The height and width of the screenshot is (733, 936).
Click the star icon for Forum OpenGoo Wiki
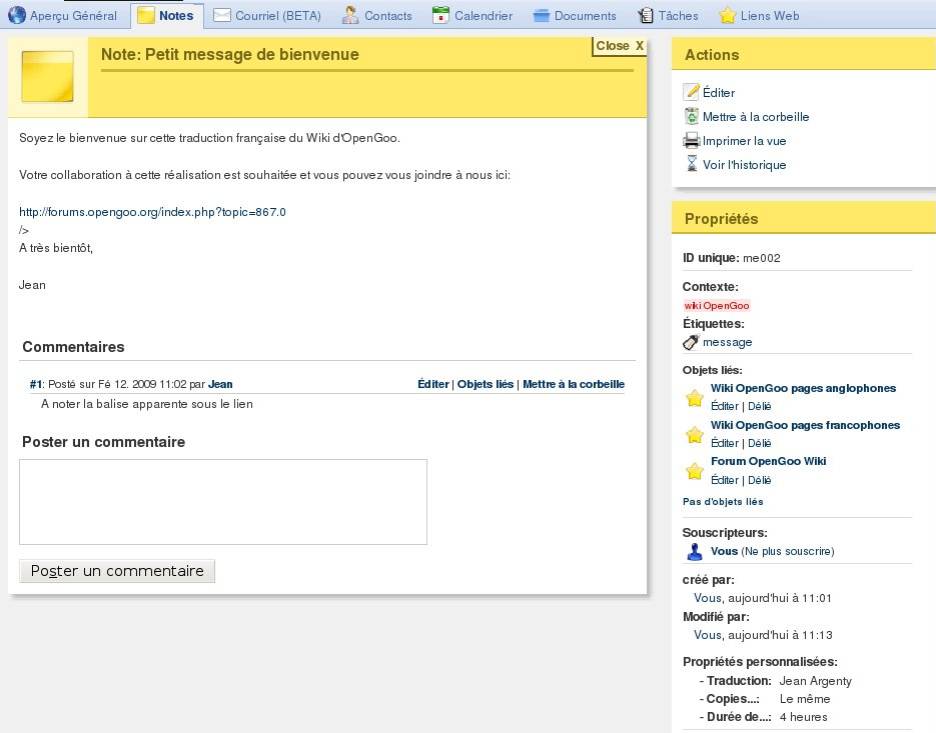pyautogui.click(x=694, y=471)
